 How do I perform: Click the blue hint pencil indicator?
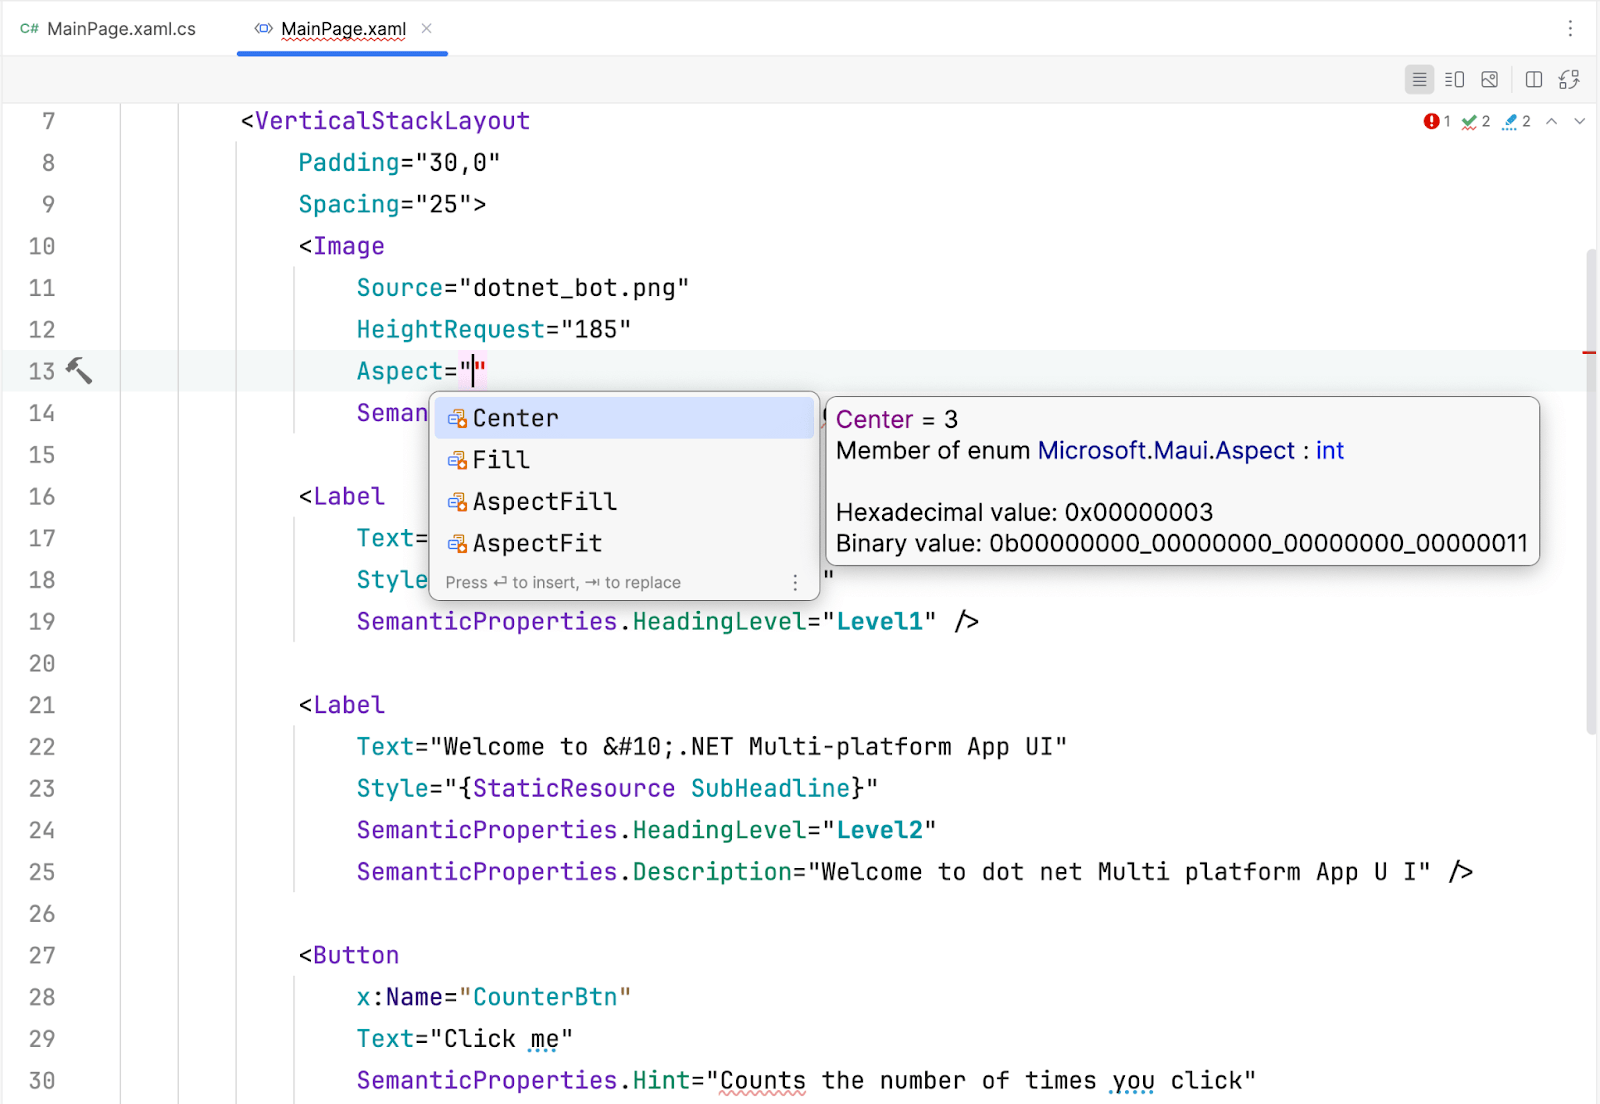click(1510, 122)
